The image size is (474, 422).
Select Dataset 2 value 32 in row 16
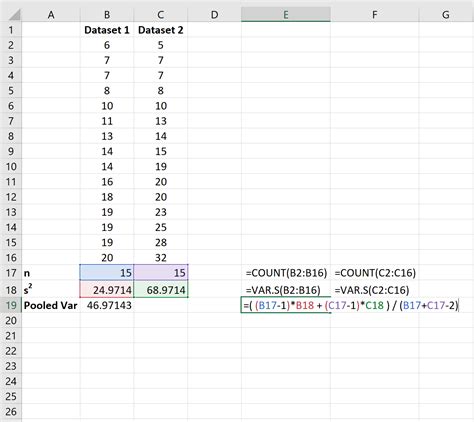pos(161,258)
